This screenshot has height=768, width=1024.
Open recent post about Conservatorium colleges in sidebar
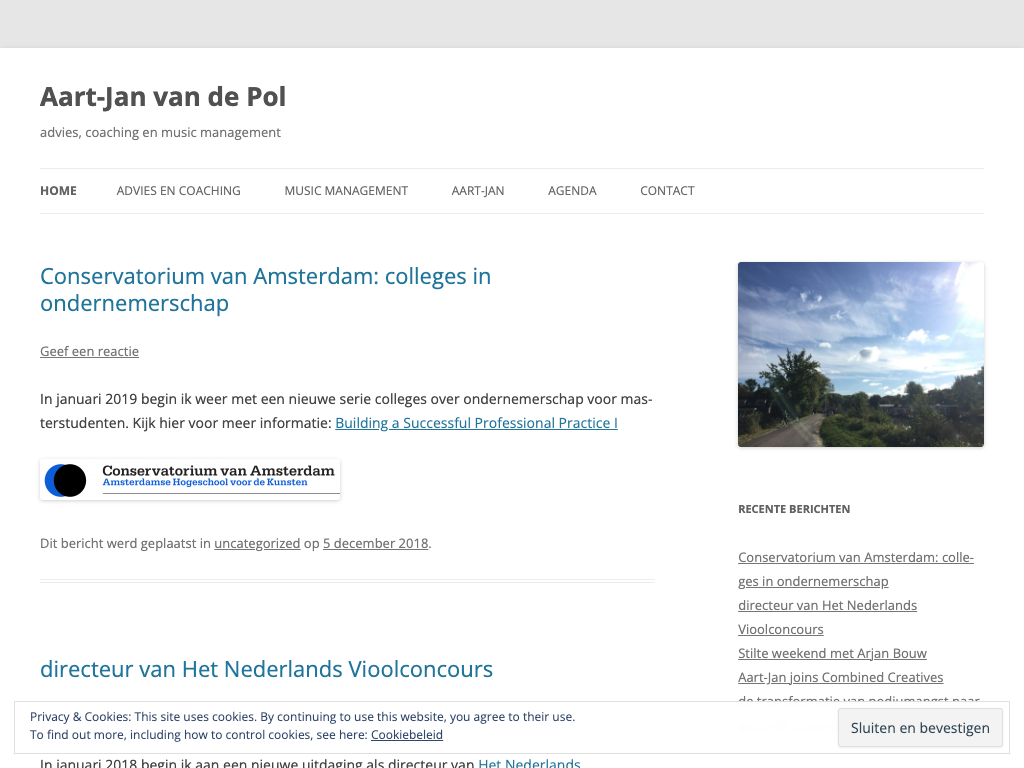point(855,558)
